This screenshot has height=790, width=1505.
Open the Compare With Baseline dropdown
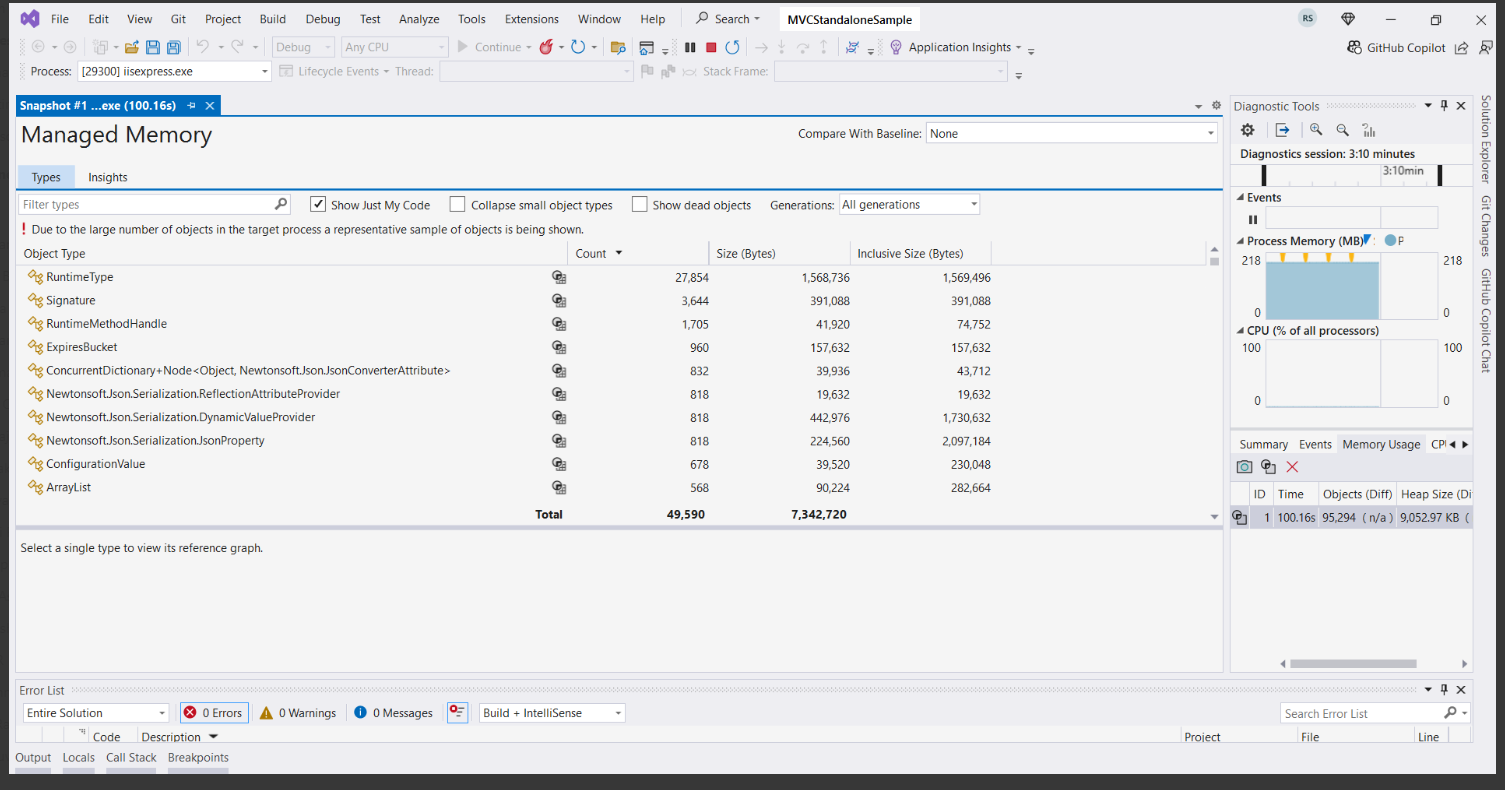1209,132
